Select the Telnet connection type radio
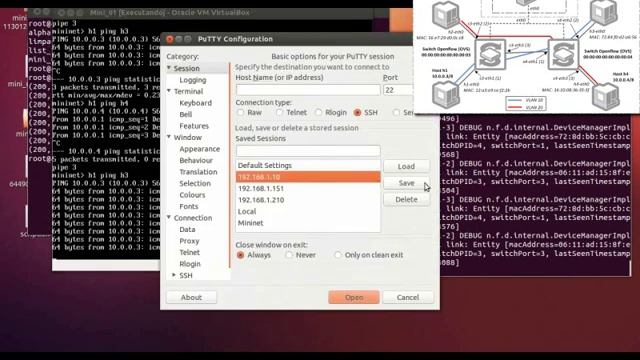This screenshot has height=360, width=640. click(279, 112)
